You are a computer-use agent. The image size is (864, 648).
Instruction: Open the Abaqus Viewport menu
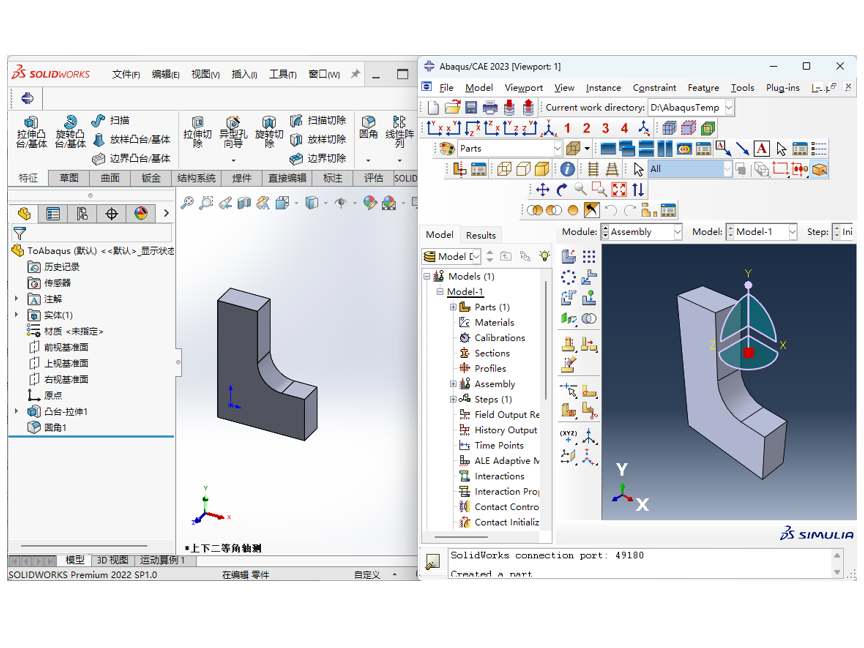[523, 88]
